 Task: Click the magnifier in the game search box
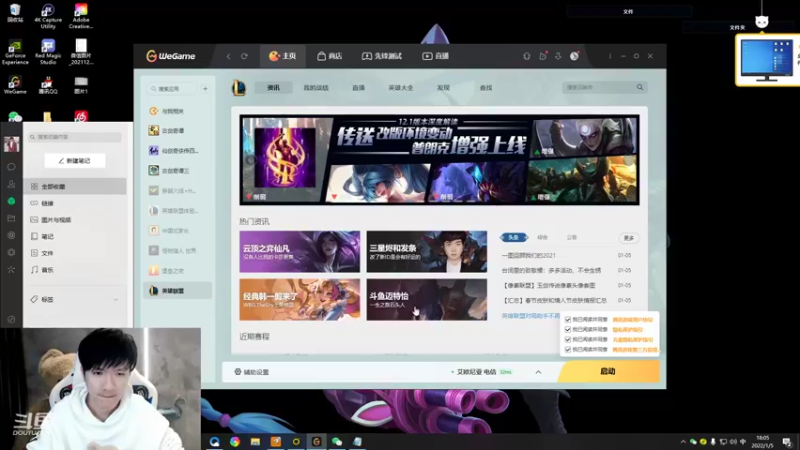coord(640,87)
